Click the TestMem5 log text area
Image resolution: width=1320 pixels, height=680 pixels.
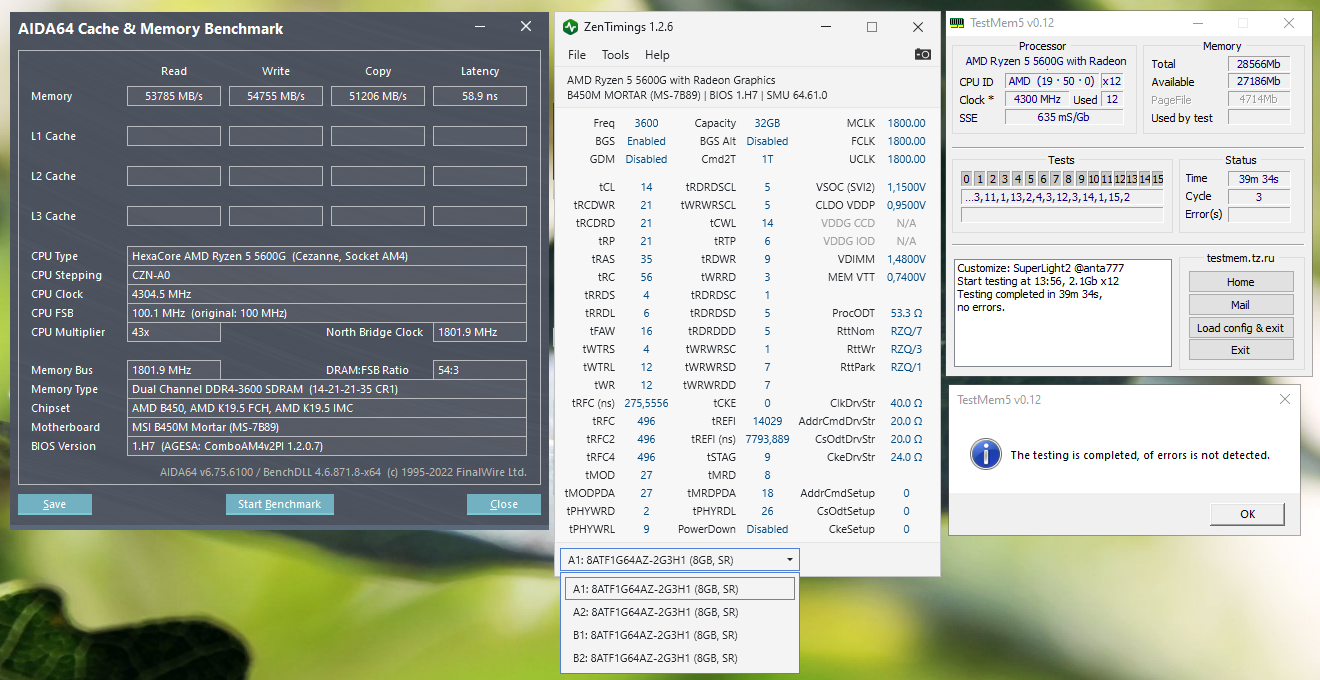point(1061,311)
